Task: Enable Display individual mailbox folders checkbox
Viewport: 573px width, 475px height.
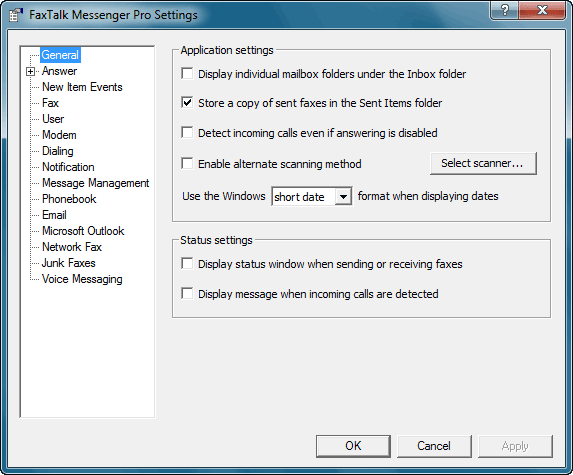Action: [x=187, y=73]
